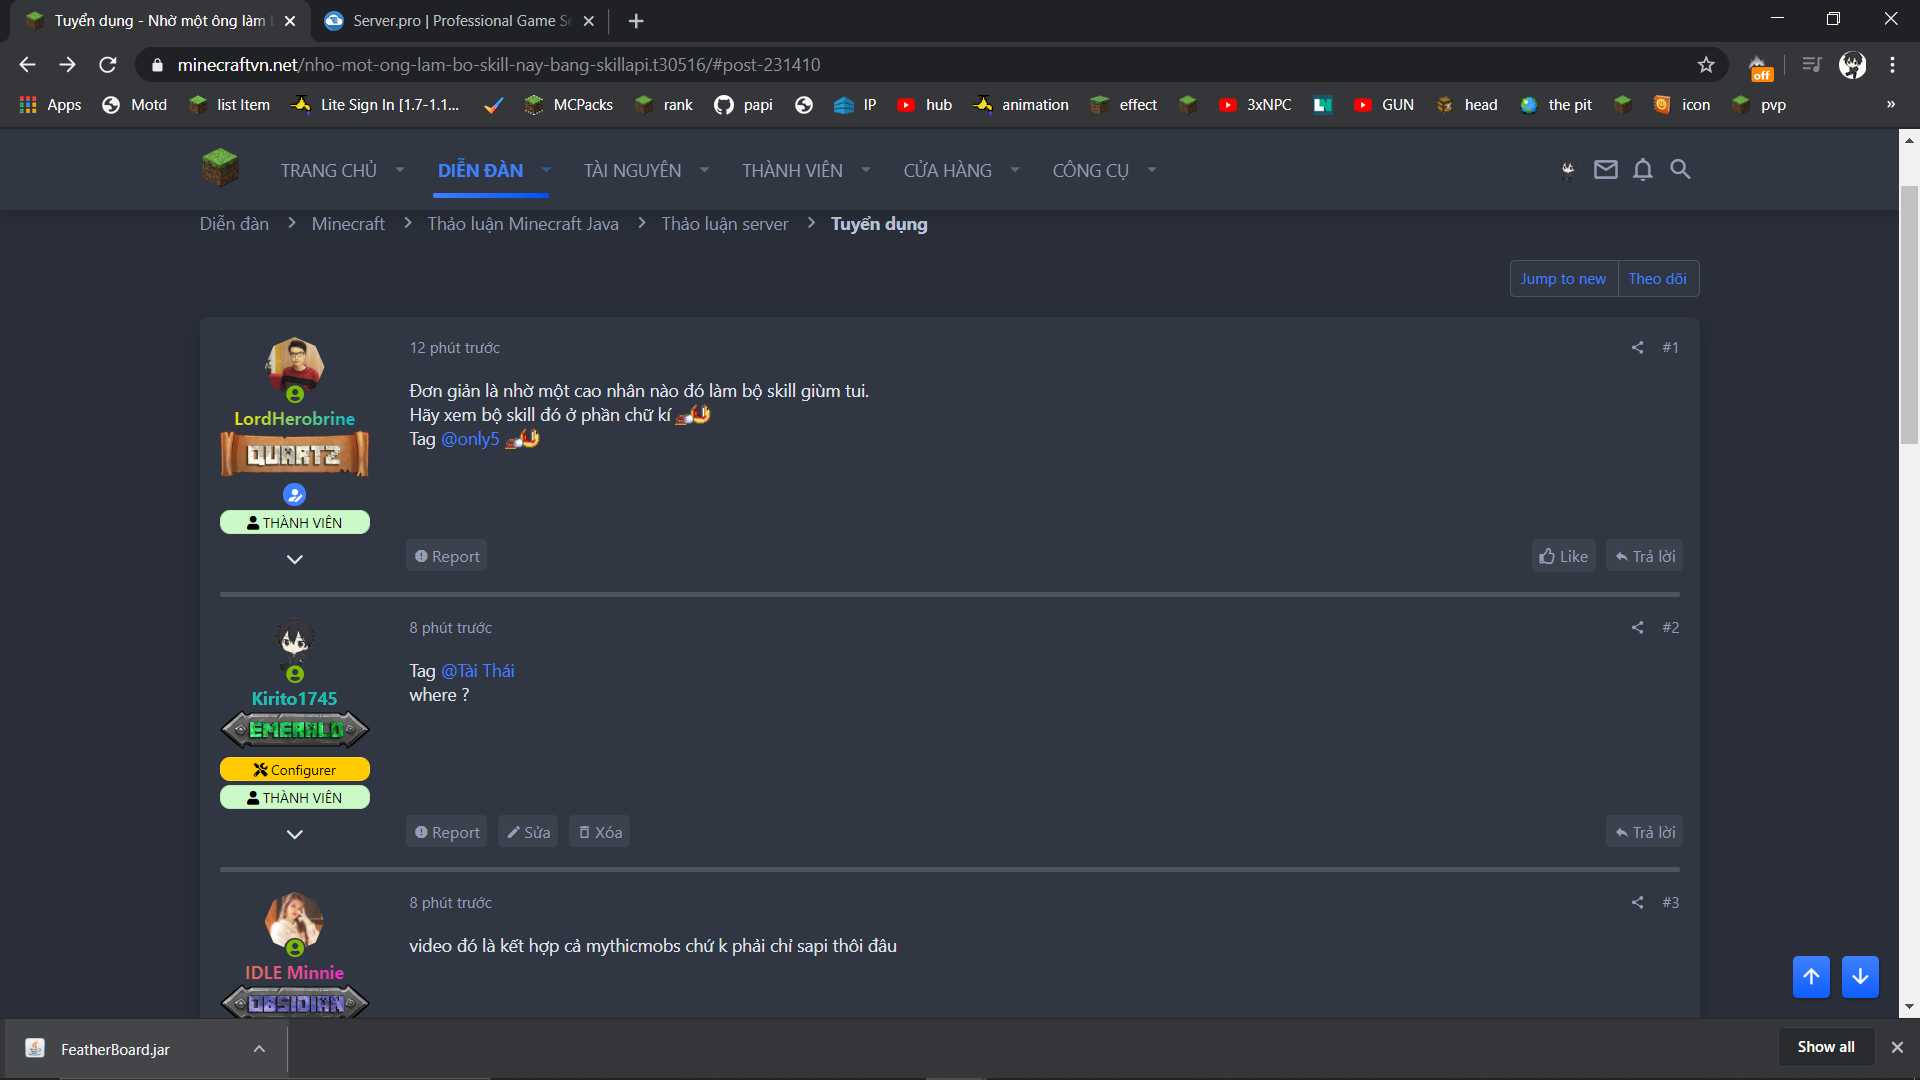Viewport: 1920px width, 1080px height.
Task: Toggle the Theo dõi follow button
Action: click(x=1657, y=279)
